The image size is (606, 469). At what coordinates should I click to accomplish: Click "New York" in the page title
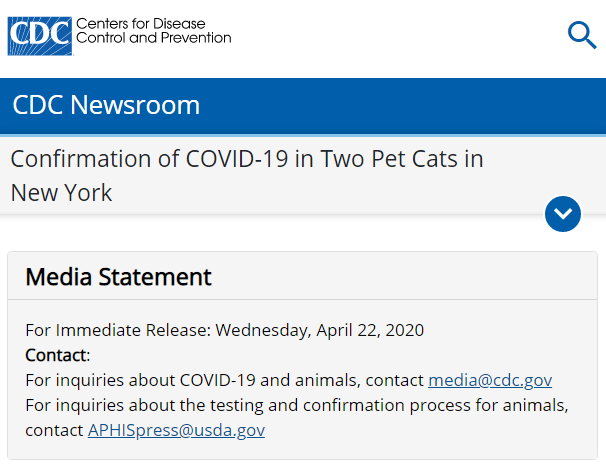(x=61, y=193)
